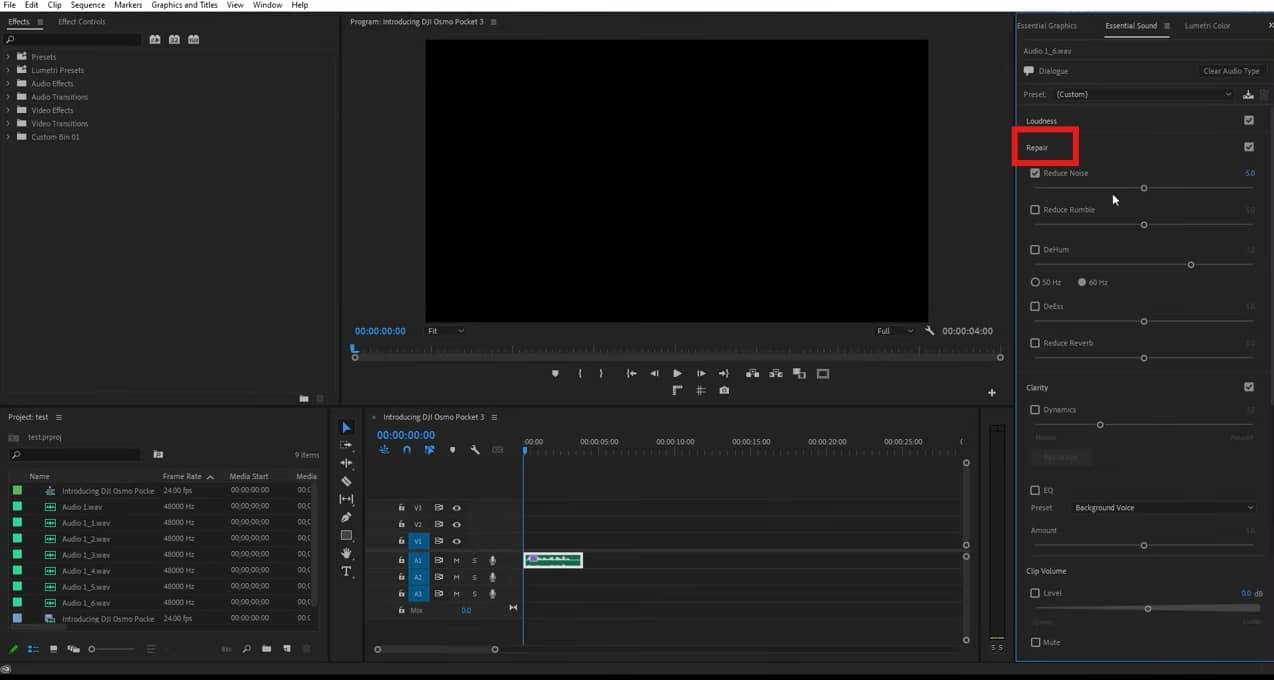Select the Pen tool
The width and height of the screenshot is (1274, 680).
point(347,517)
